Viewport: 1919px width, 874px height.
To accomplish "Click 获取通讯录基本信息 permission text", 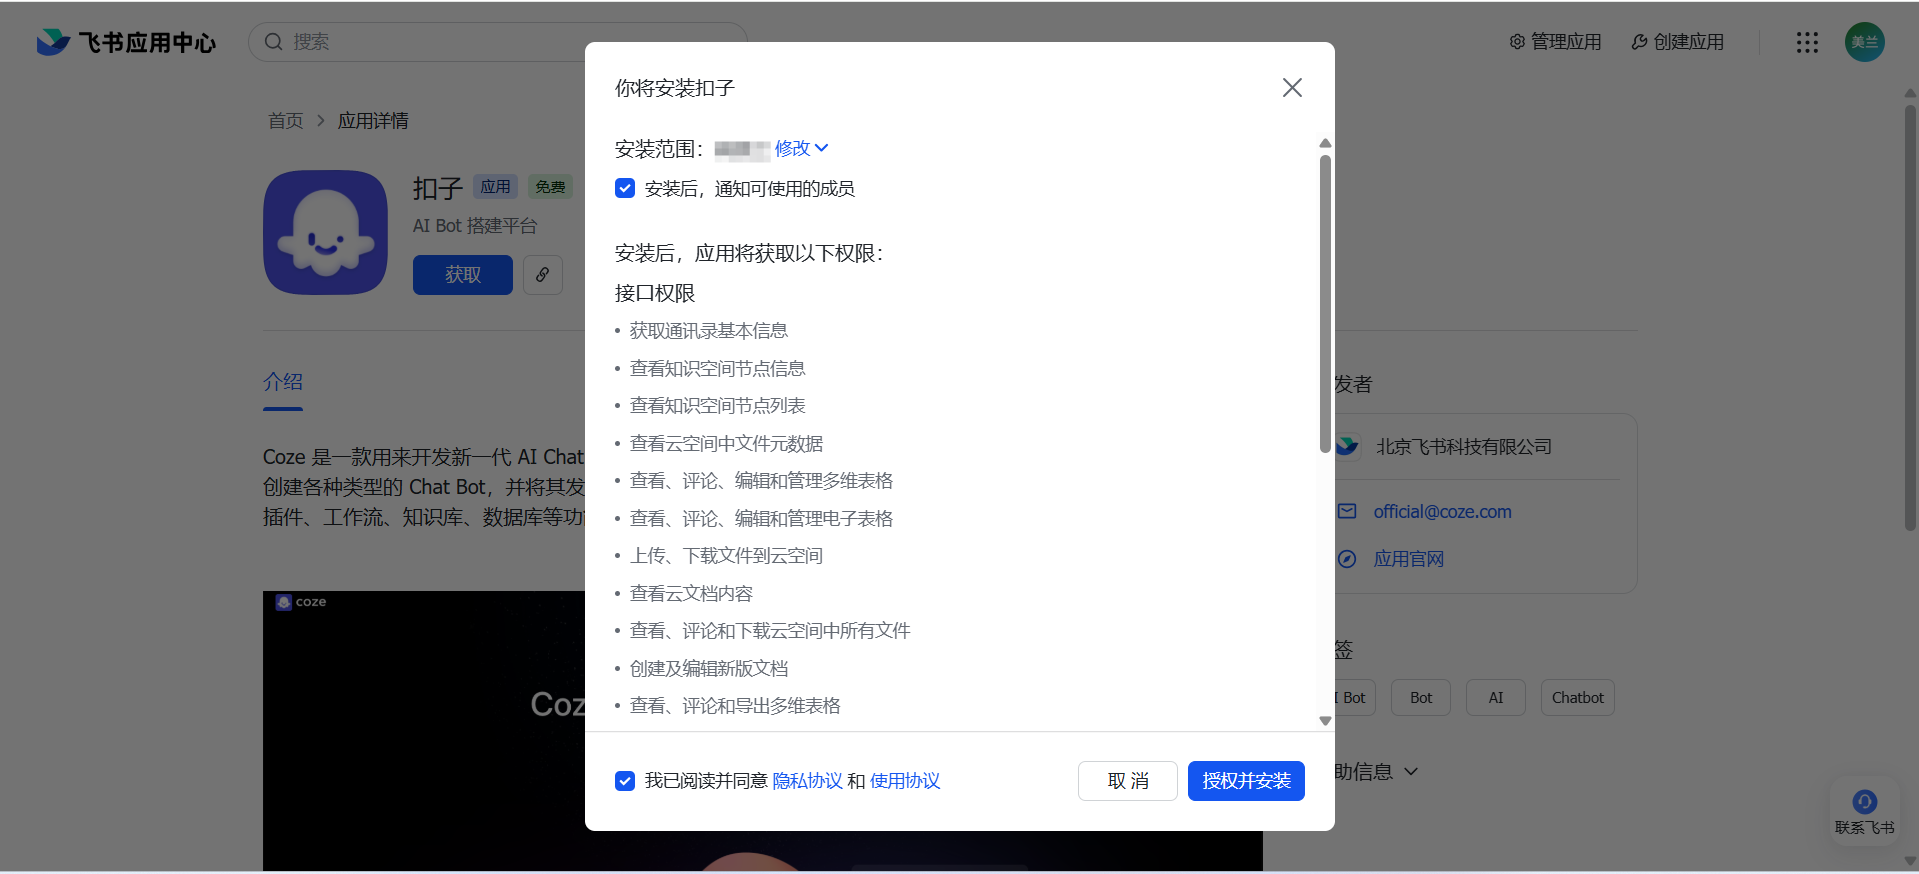I will point(709,331).
